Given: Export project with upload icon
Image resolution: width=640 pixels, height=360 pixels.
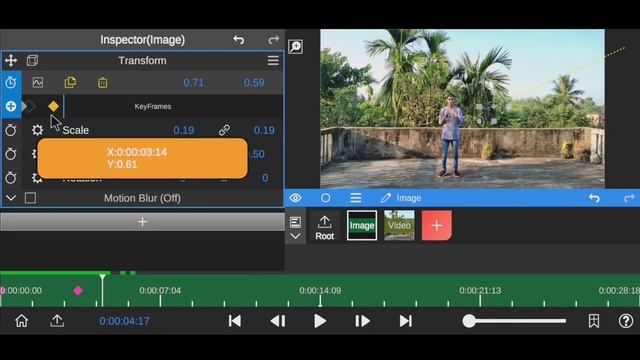Looking at the screenshot, I should (x=57, y=321).
